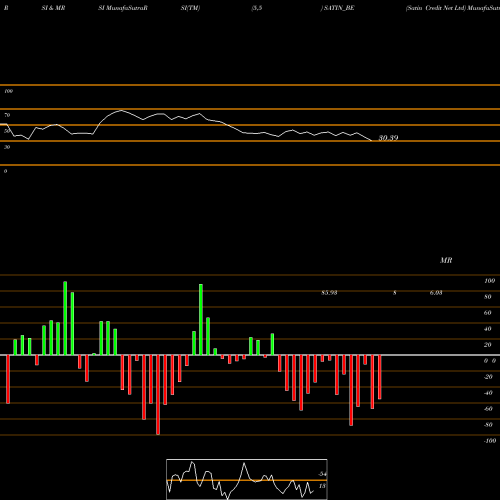Click the RSI line end value '30.39'
This screenshot has height=500, width=500.
pyautogui.click(x=388, y=138)
